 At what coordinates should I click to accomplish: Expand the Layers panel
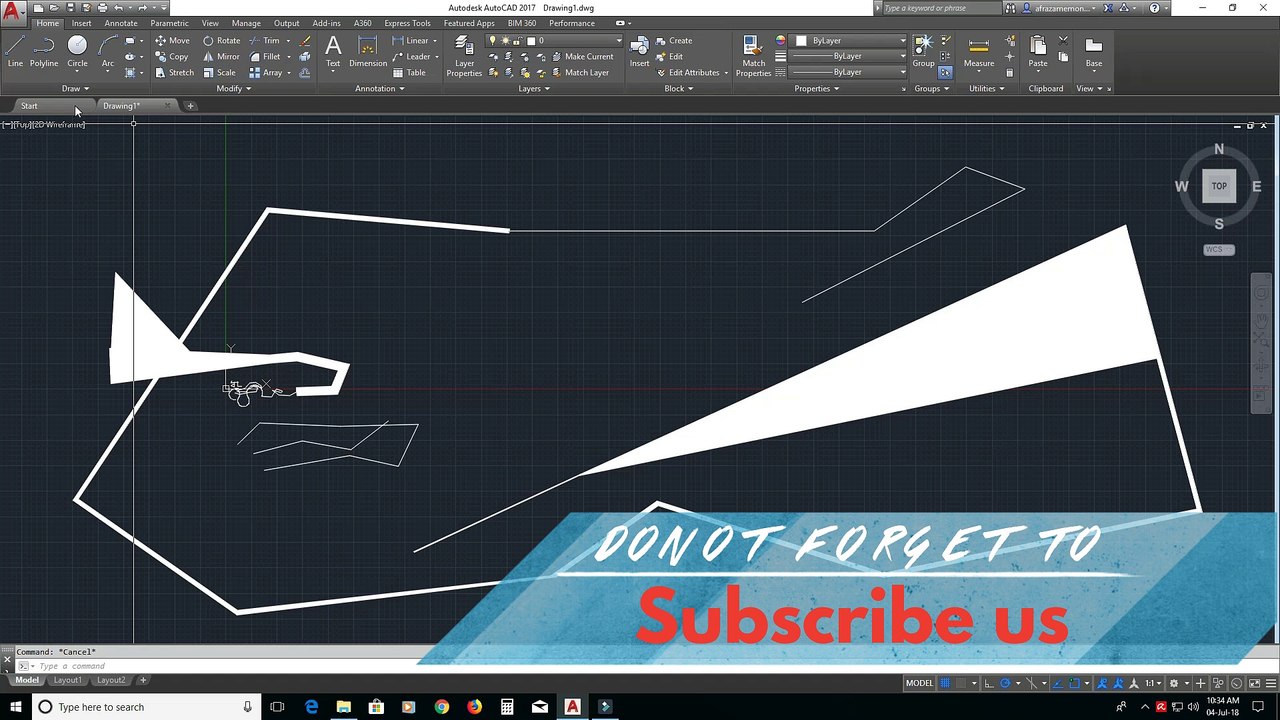pyautogui.click(x=534, y=89)
